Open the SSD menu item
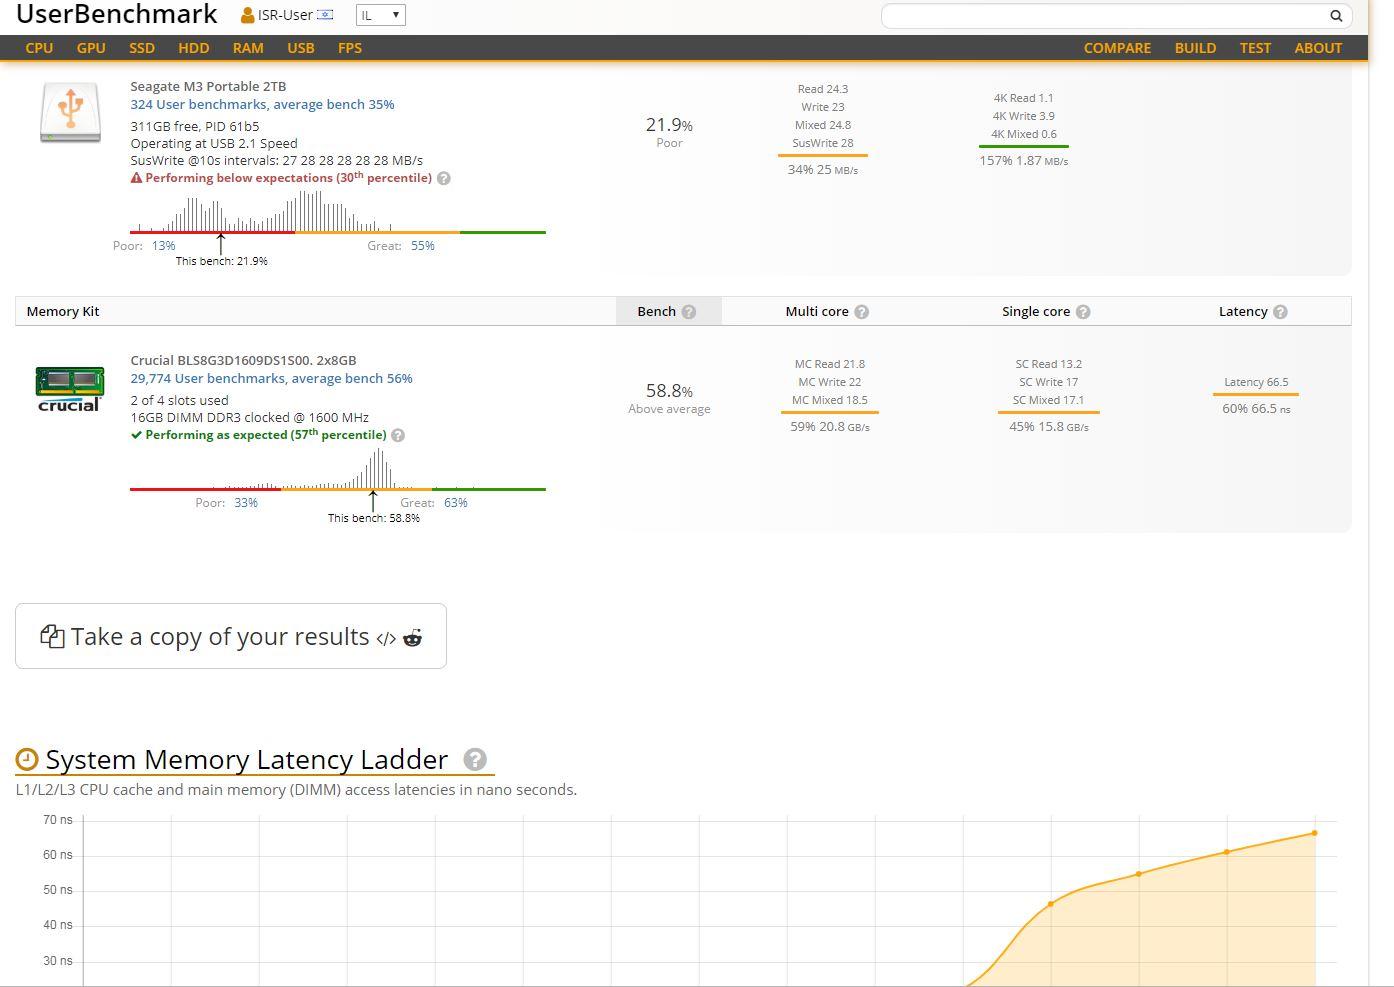This screenshot has height=987, width=1394. [x=142, y=48]
